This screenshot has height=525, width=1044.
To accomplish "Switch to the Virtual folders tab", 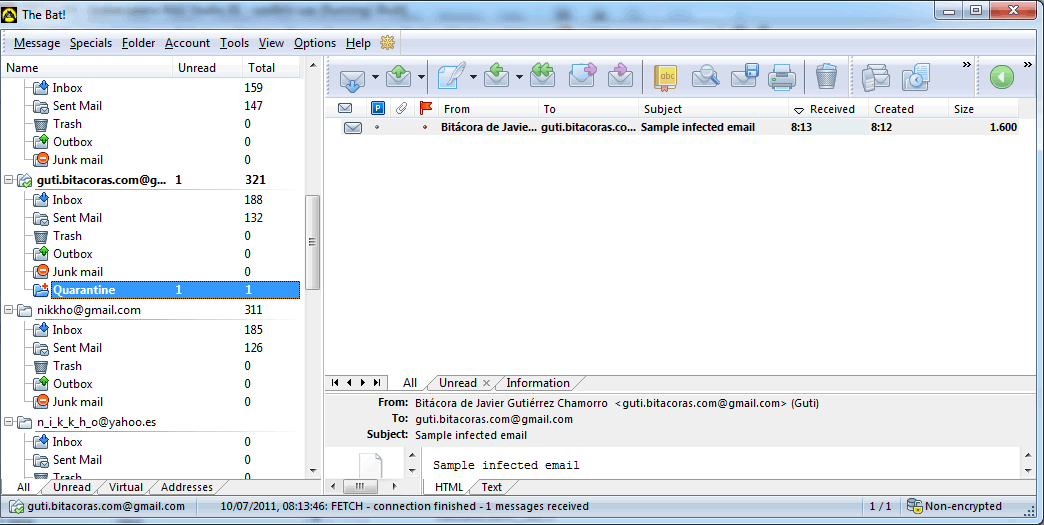I will coord(126,487).
